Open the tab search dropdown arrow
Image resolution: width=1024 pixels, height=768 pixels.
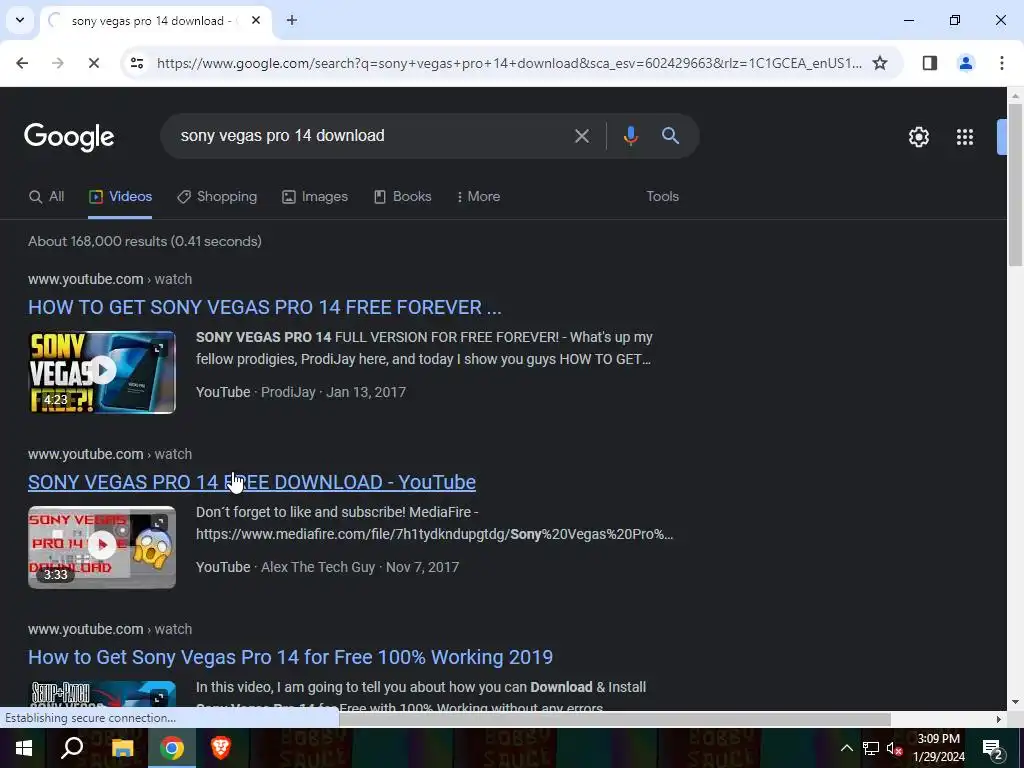click(x=20, y=20)
